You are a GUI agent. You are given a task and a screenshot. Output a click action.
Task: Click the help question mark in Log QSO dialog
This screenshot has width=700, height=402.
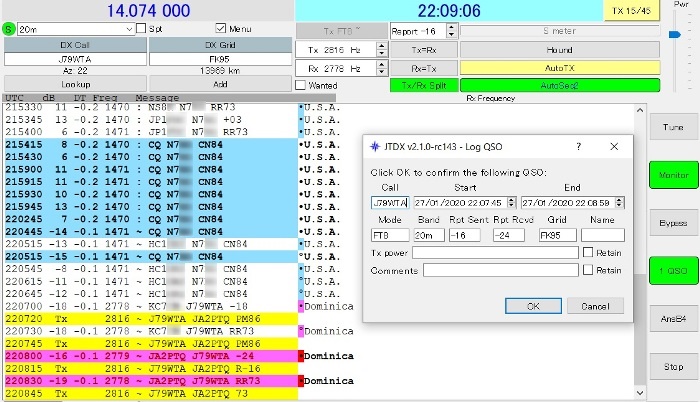pyautogui.click(x=579, y=147)
